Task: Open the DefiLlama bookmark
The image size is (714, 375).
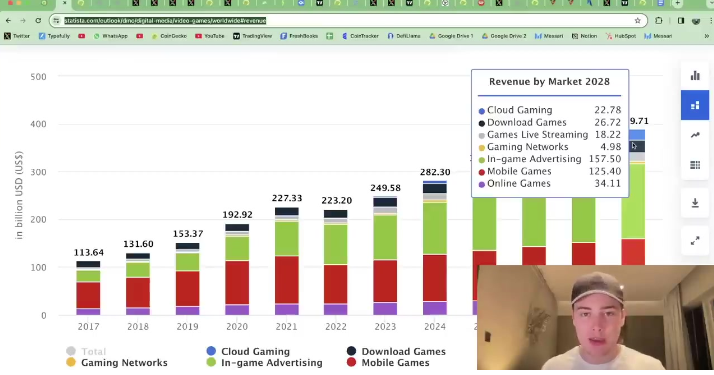Action: coord(404,36)
